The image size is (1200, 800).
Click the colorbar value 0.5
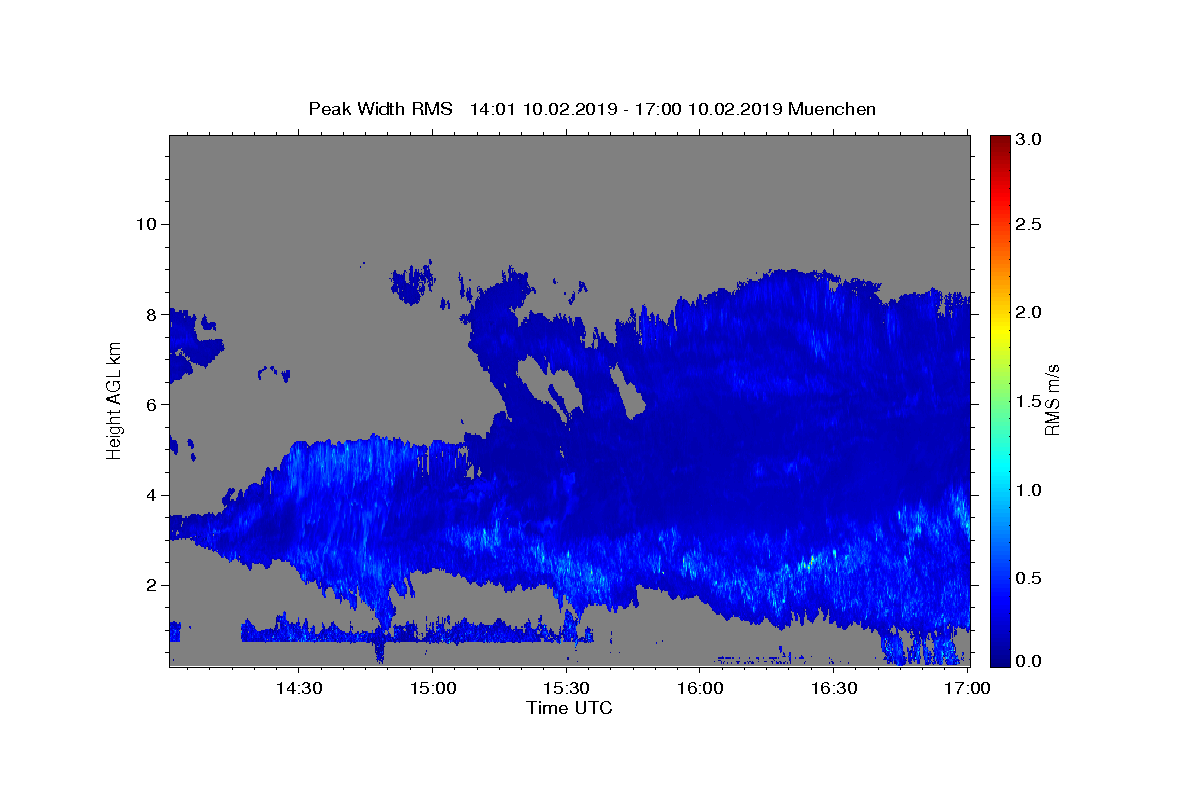[x=1030, y=578]
